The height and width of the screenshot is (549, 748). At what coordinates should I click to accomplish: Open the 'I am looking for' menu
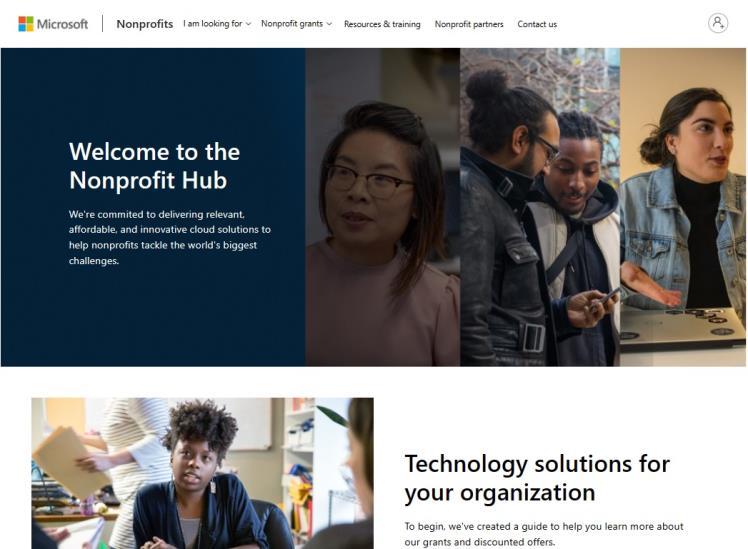[x=217, y=24]
